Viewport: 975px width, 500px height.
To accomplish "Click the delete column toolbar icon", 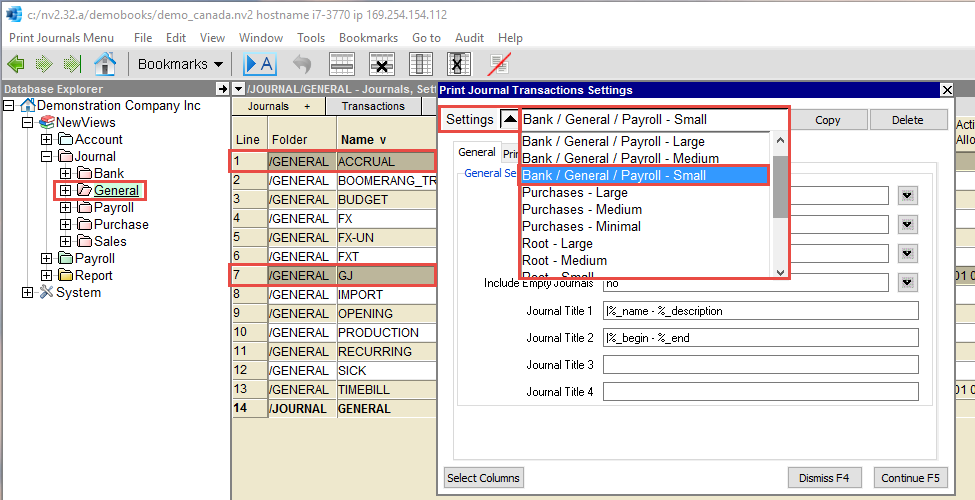I will click(x=458, y=64).
